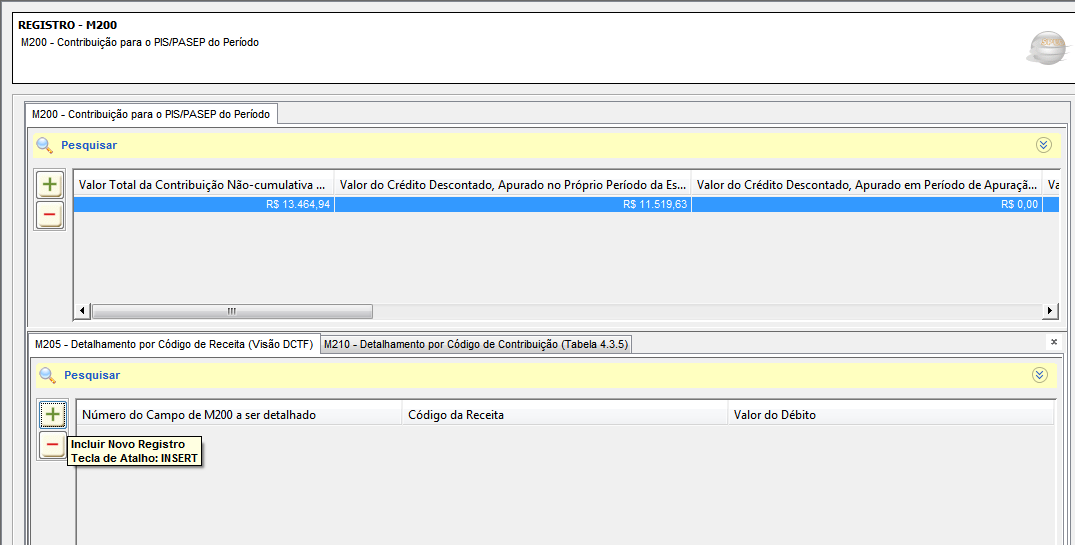Click magnifier icon in M200 Pesquisar bar
Image resolution: width=1075 pixels, height=545 pixels.
45,145
